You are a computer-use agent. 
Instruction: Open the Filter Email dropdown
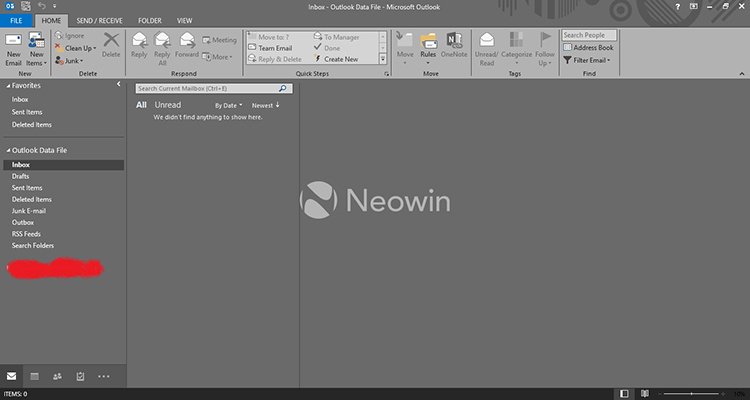(x=587, y=60)
